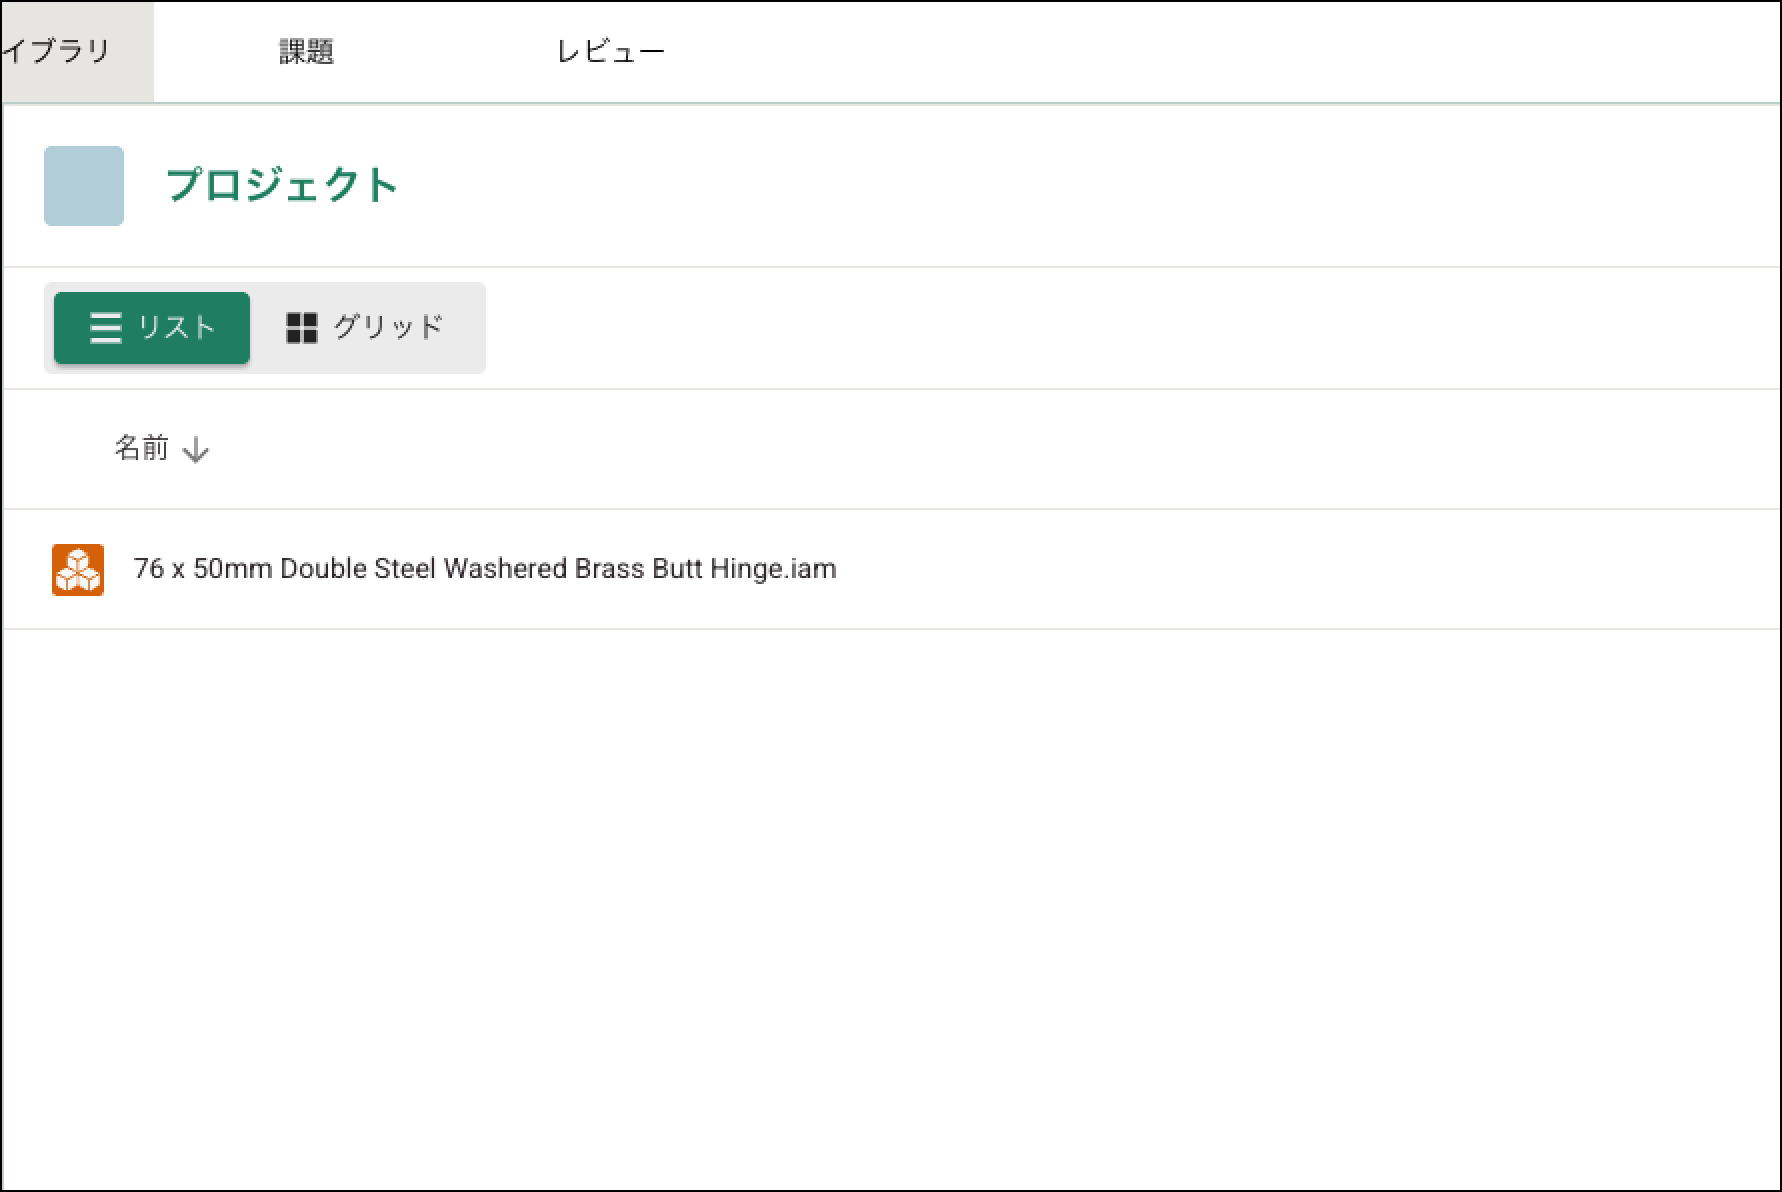Switch to グリッド view
The height and width of the screenshot is (1192, 1782).
(x=365, y=328)
